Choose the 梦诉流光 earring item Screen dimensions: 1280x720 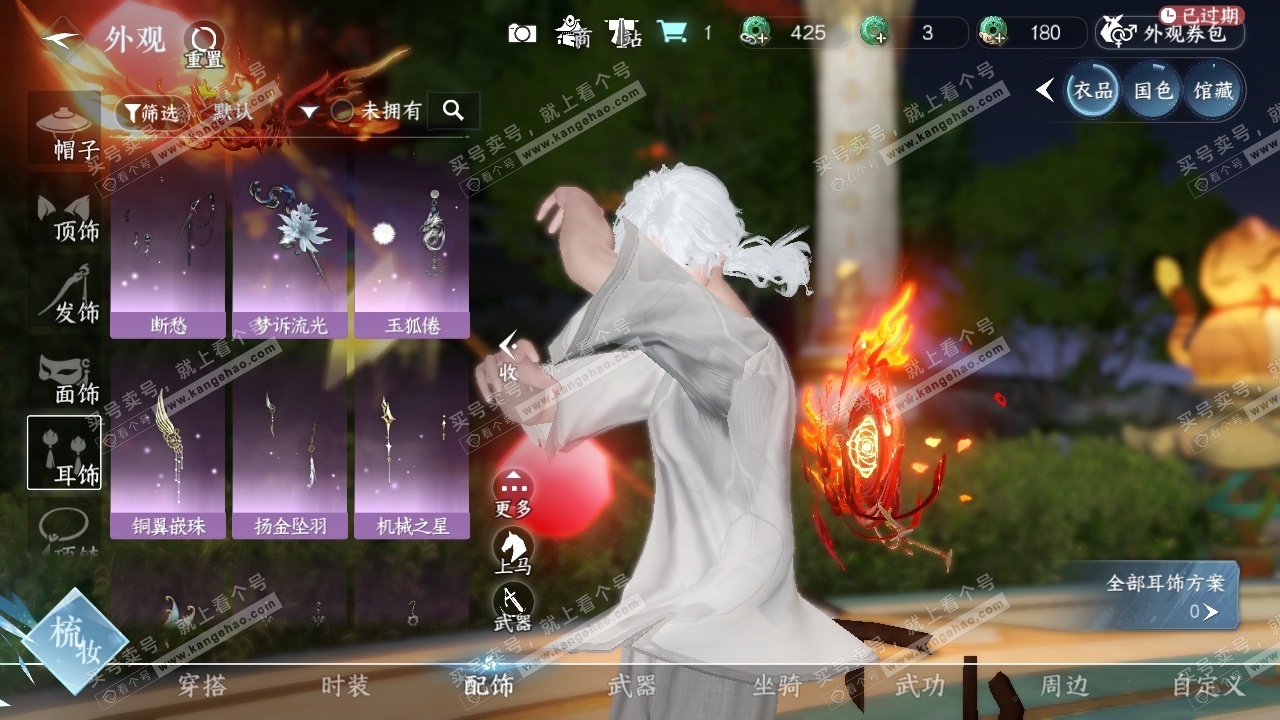click(x=290, y=246)
